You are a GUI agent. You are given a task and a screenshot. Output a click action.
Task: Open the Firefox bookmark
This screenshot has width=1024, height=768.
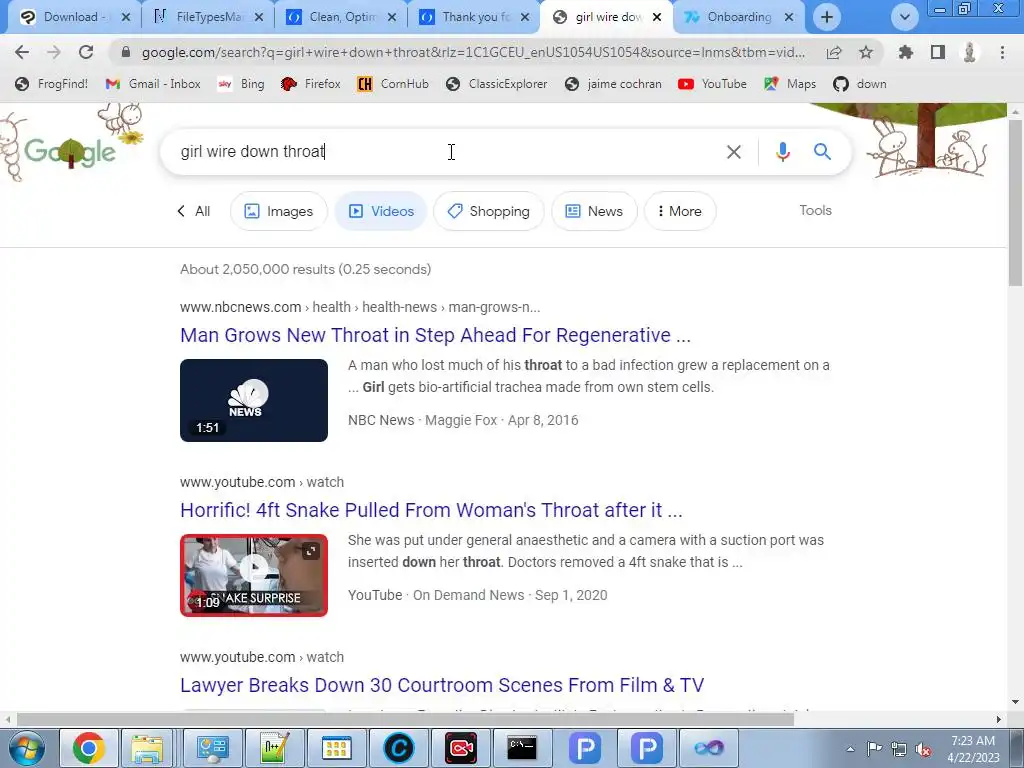click(x=310, y=84)
